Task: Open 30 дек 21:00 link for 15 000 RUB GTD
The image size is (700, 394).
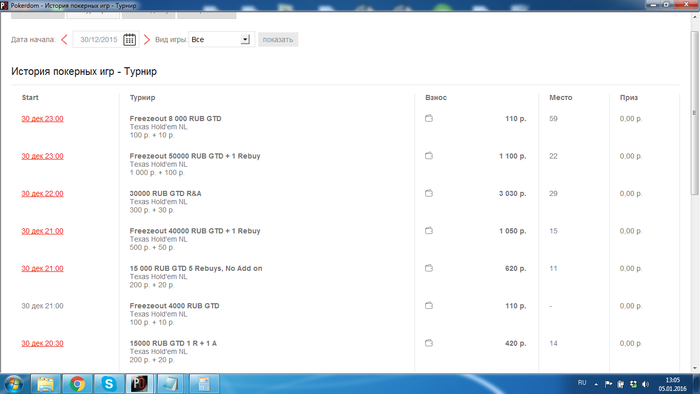Action: (42, 269)
